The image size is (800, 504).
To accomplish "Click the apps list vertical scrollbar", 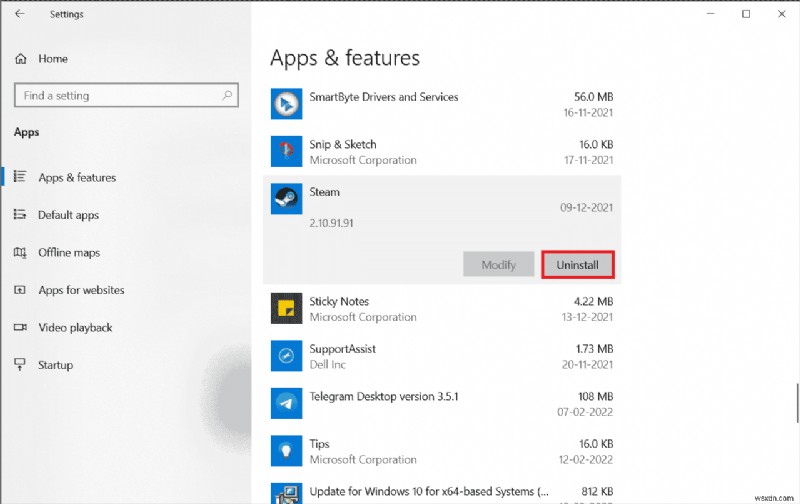I will [797, 403].
